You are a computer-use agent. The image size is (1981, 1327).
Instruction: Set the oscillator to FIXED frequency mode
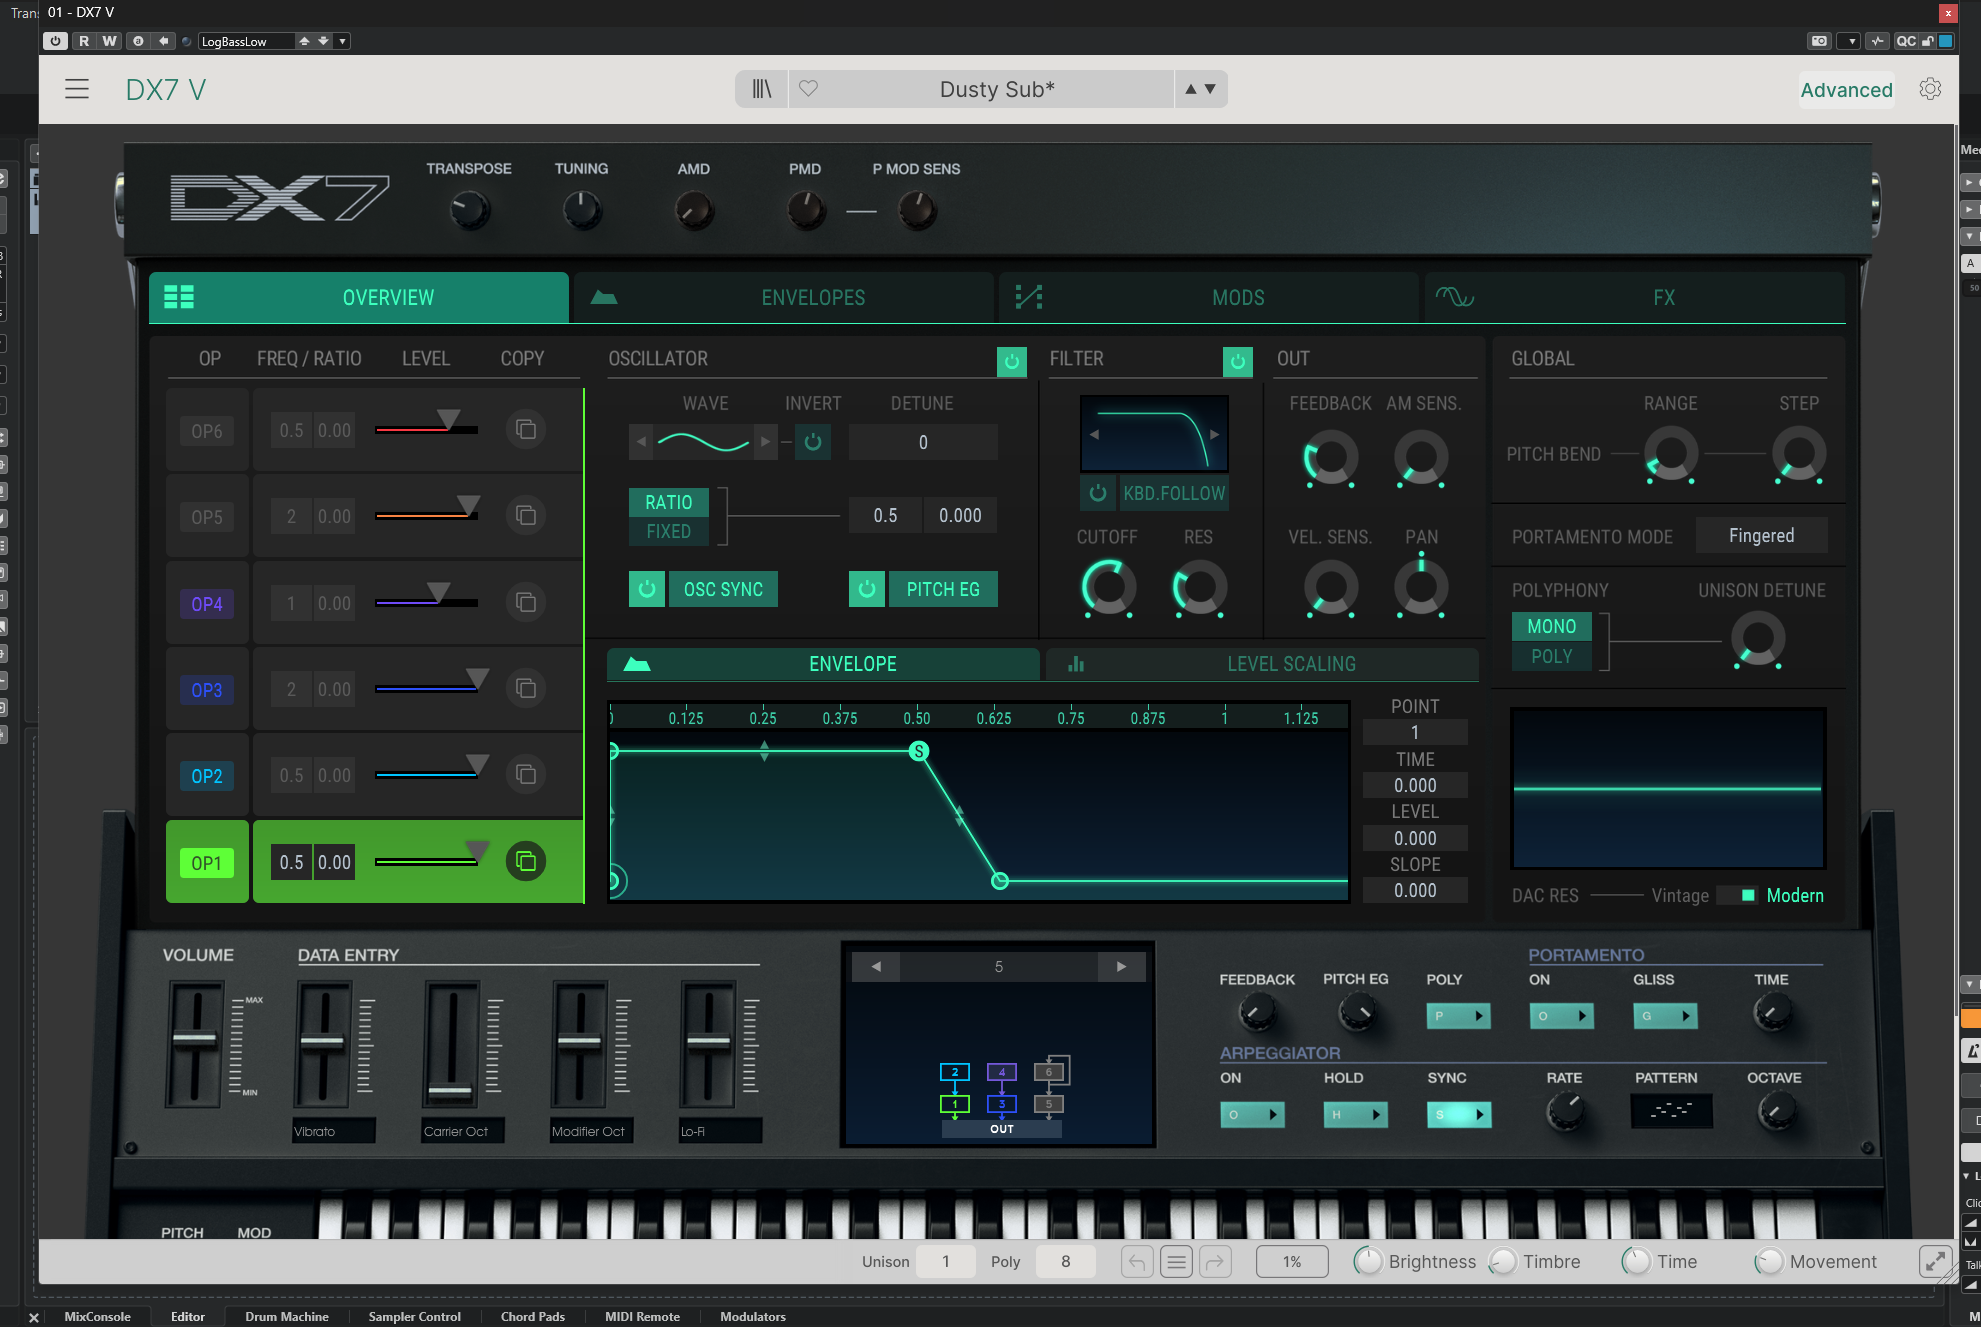[668, 532]
